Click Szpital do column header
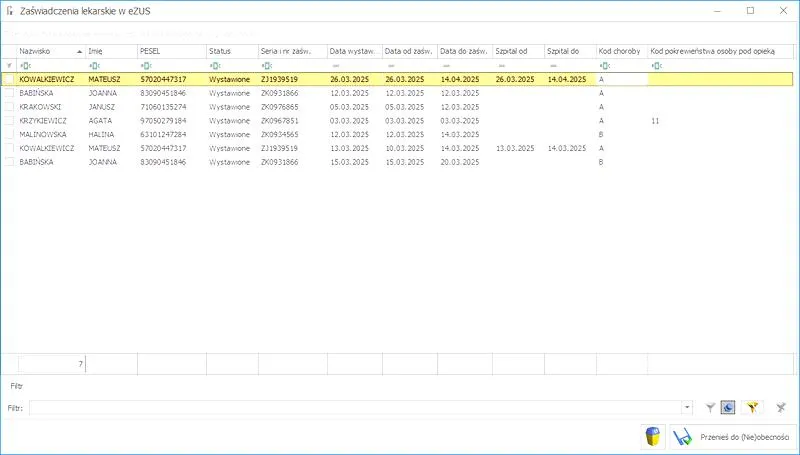 click(x=570, y=51)
